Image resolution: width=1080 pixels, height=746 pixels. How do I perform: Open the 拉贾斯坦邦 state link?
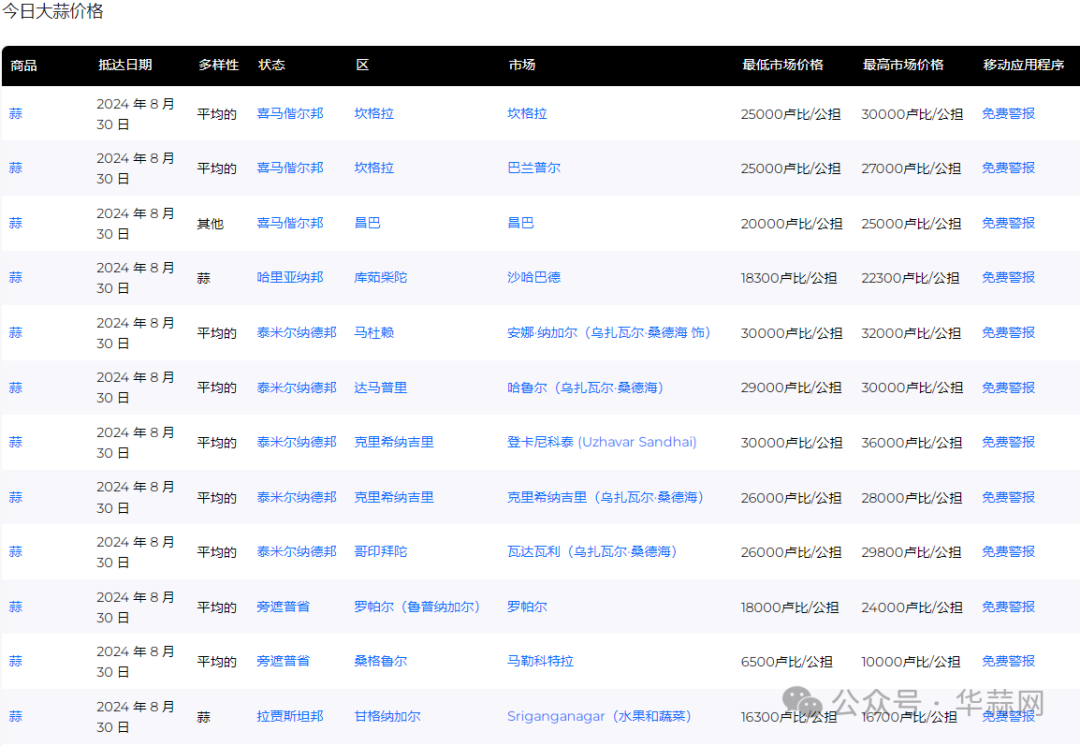tap(290, 716)
